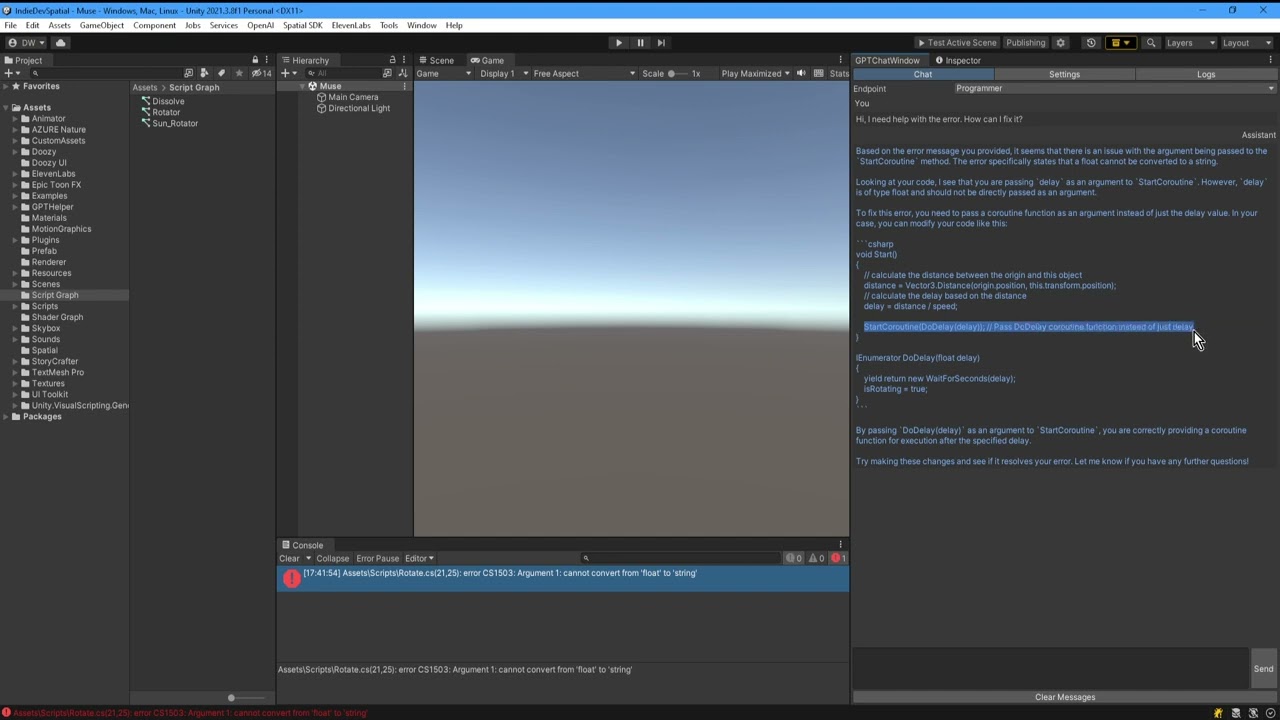
Task: Click the Save search star icon
Action: [238, 73]
